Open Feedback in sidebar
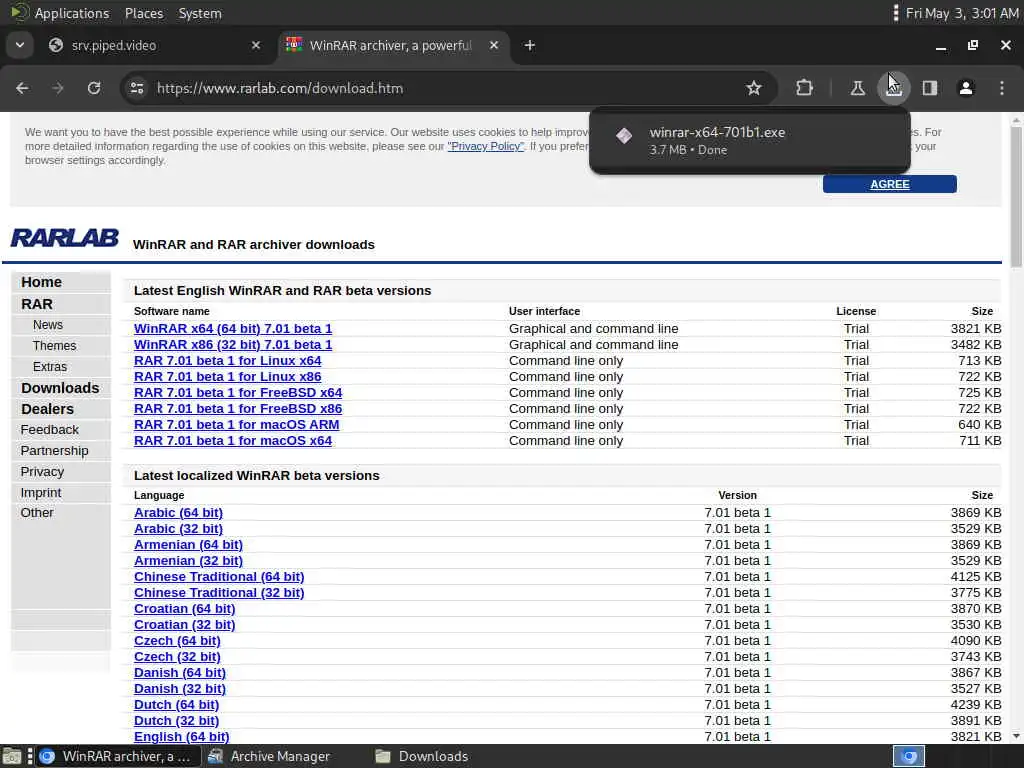Screen dimensions: 1024x768 pos(50,430)
